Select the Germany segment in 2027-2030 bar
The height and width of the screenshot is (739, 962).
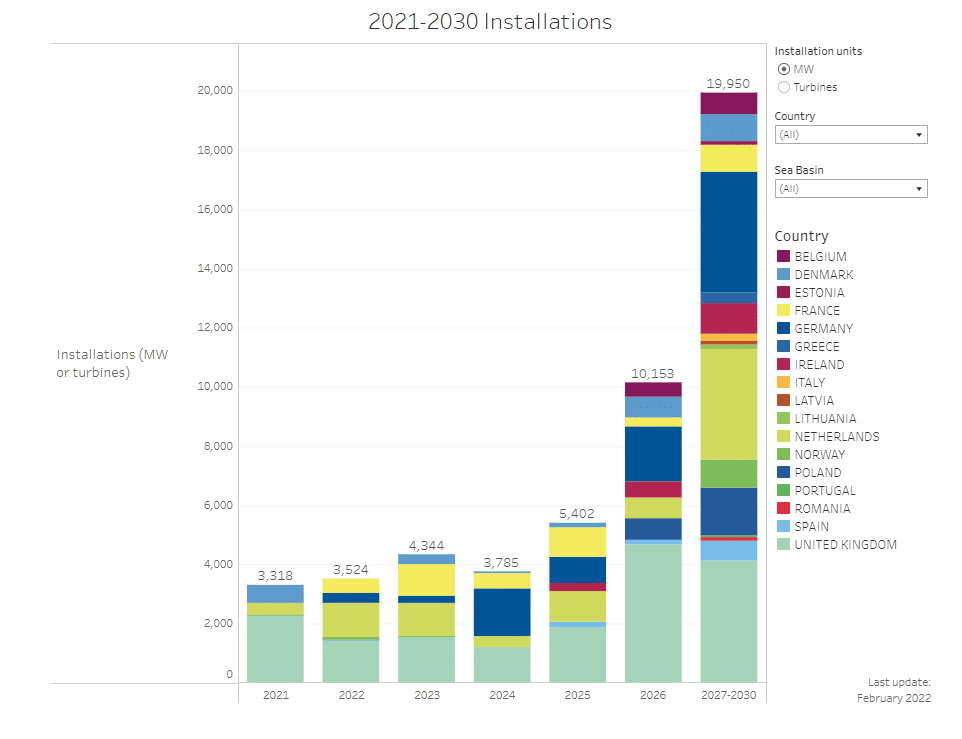click(x=728, y=231)
